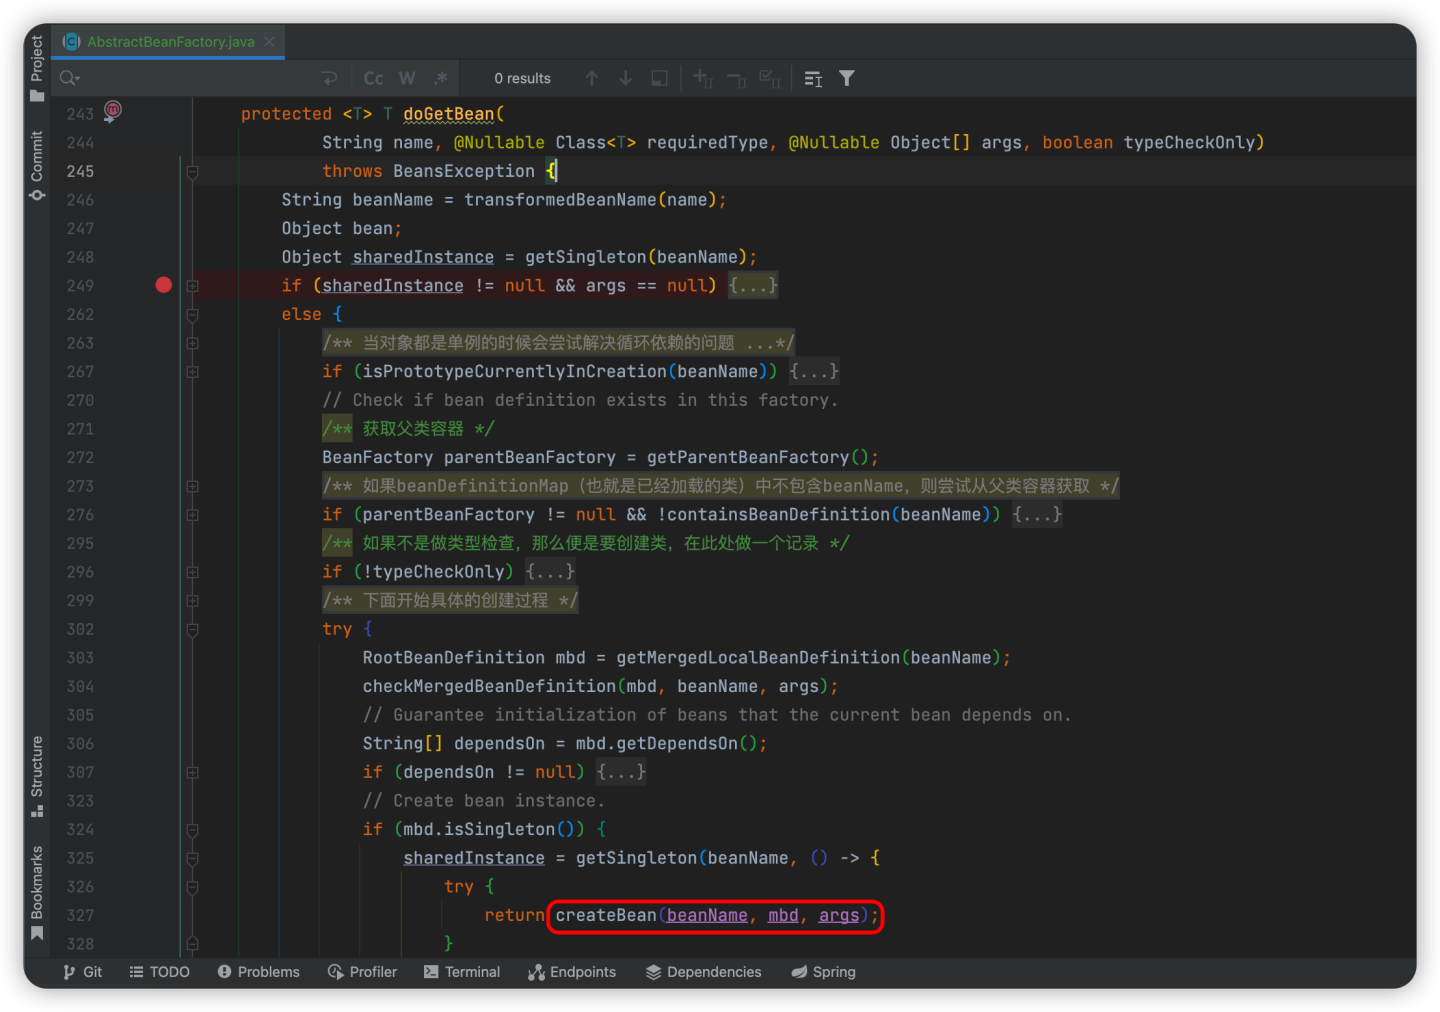Expand folded if block on line 249

tap(192, 286)
